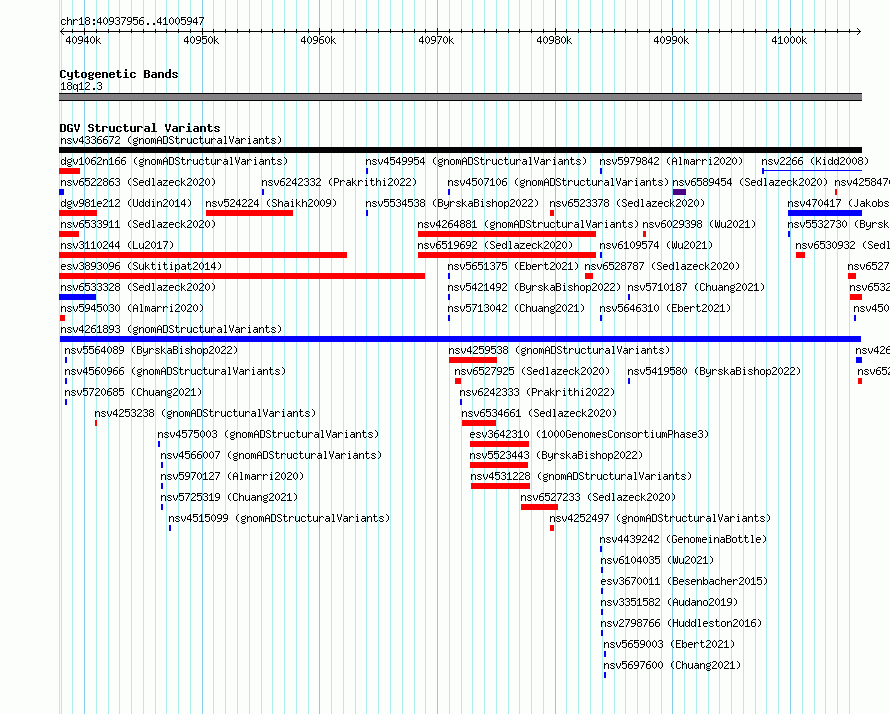This screenshot has width=890, height=714.
Task: Open nsv6522863 Sedlazeck2020 variant
Action: pyautogui.click(x=138, y=182)
